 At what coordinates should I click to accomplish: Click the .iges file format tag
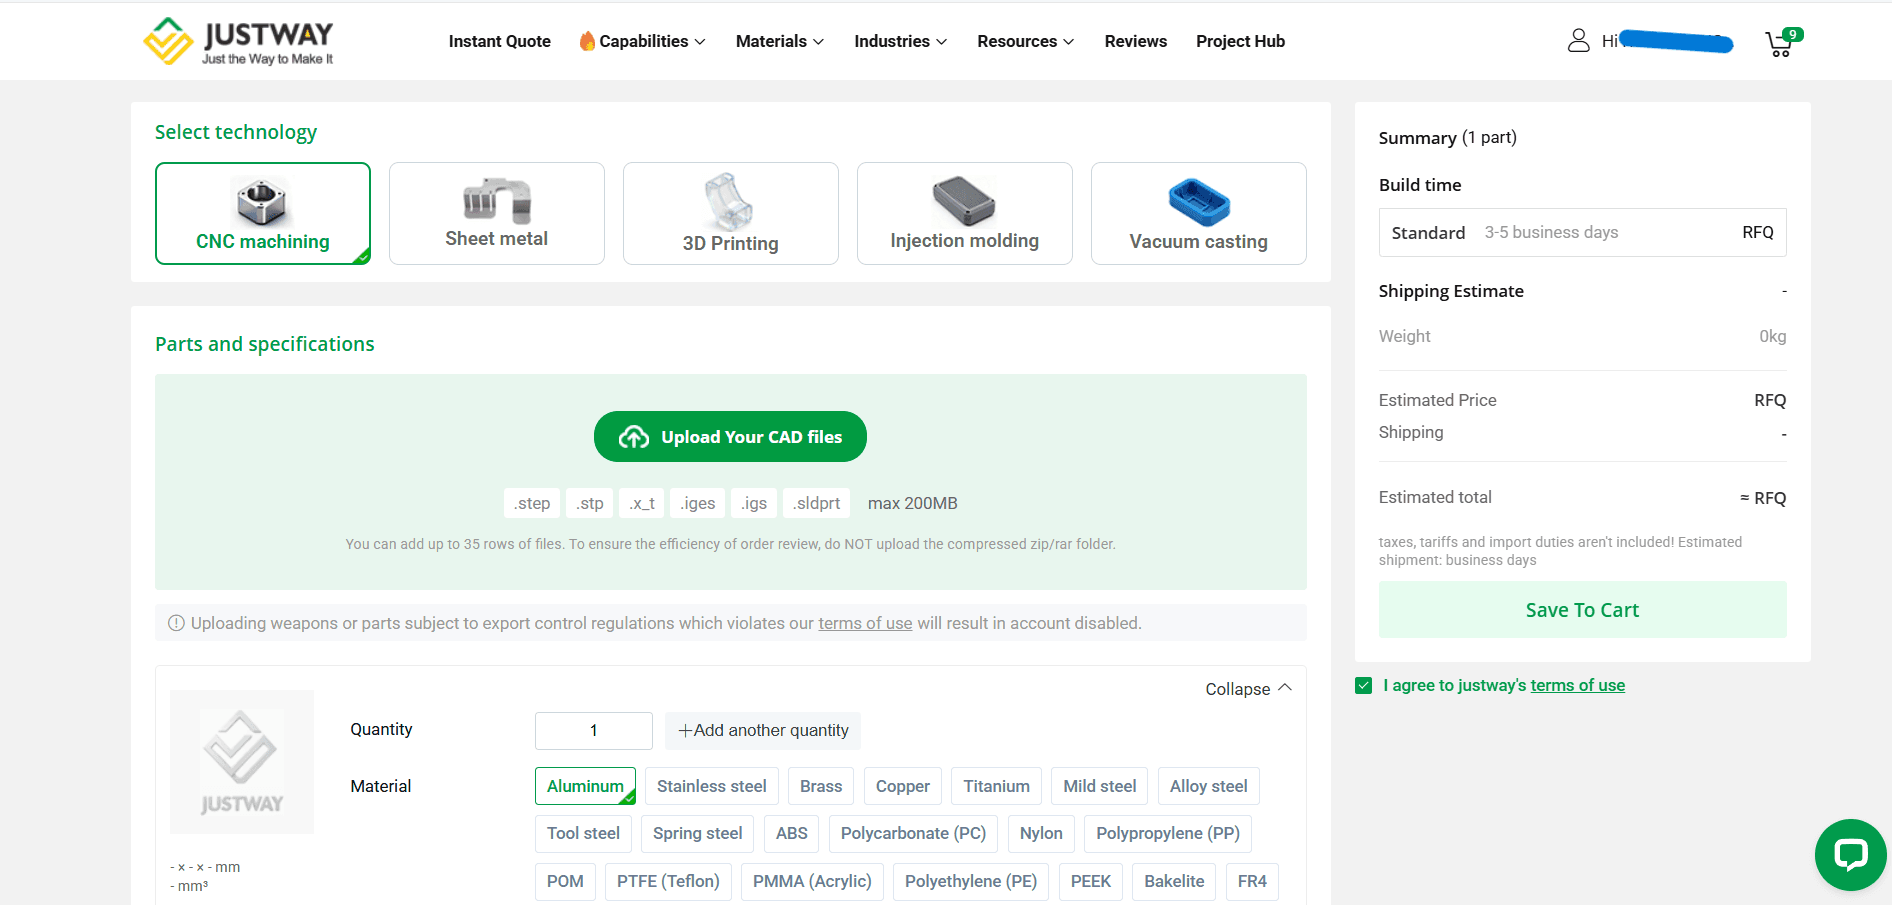pos(698,503)
